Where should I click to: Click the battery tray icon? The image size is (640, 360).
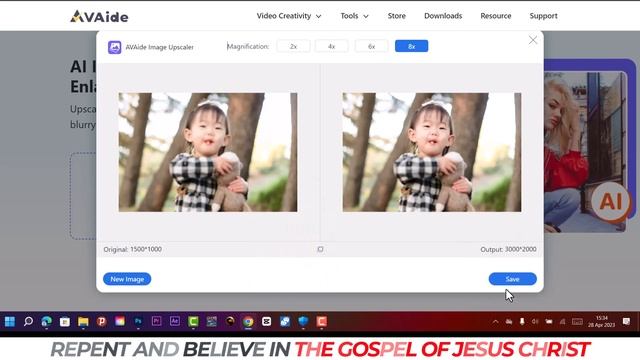pos(549,322)
